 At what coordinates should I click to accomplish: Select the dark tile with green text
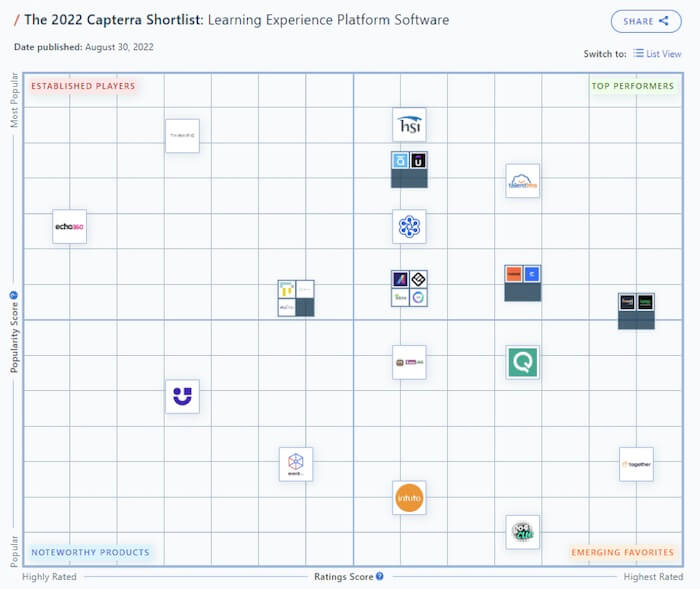click(x=646, y=302)
